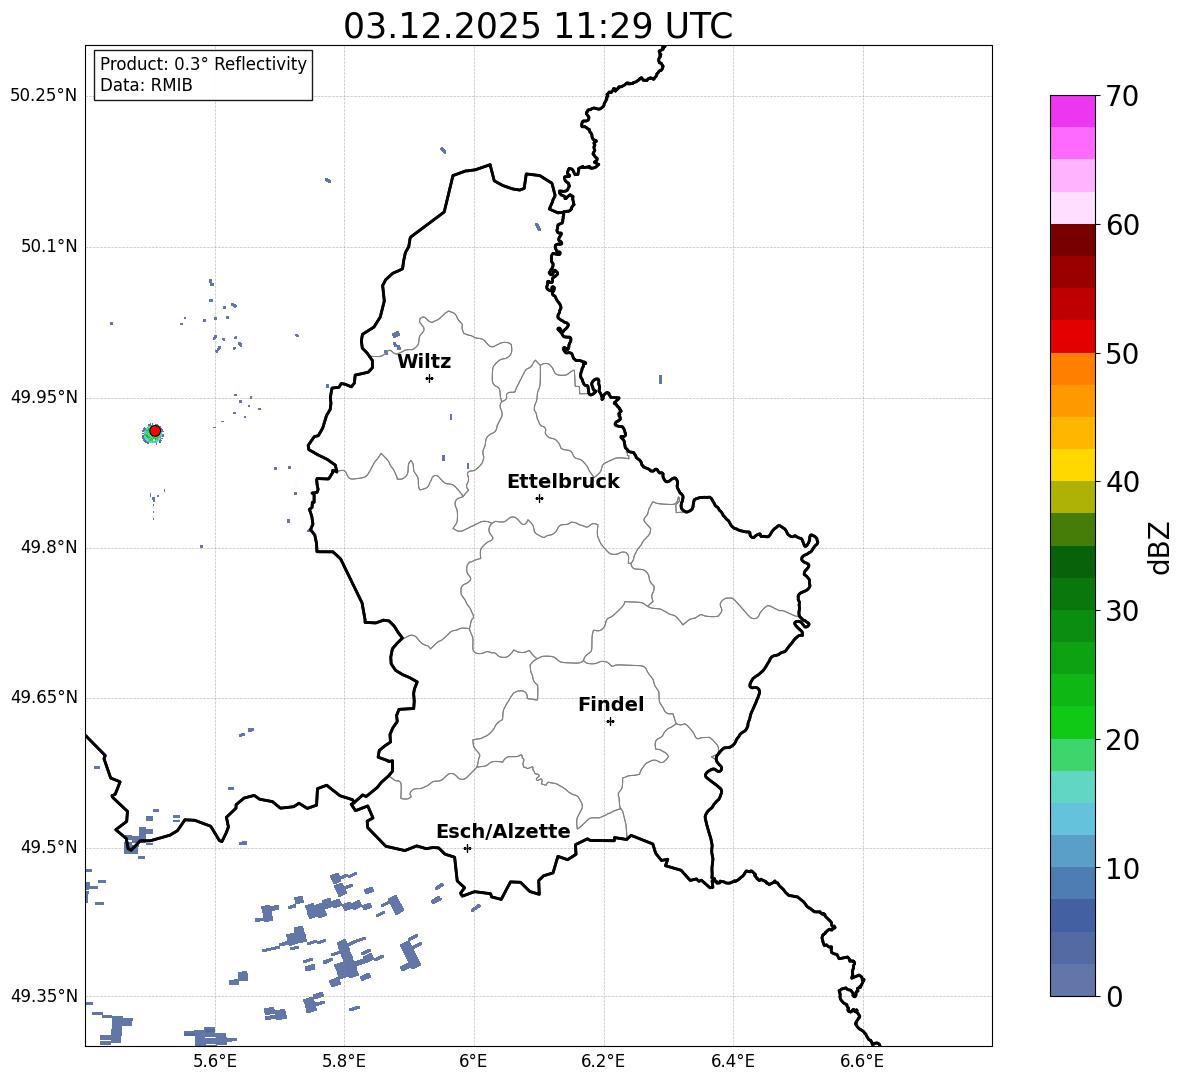Click the Data: RMIB label
The image size is (1184, 1081).
pos(146,85)
